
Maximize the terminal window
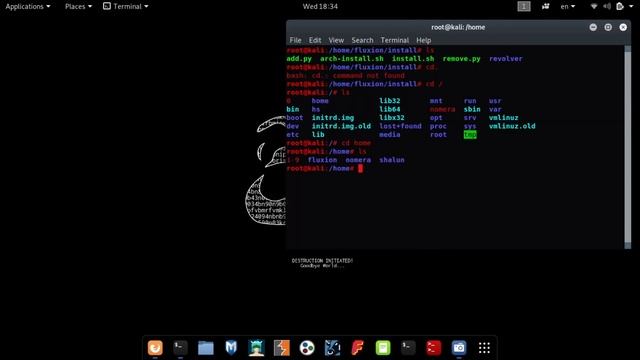608,27
